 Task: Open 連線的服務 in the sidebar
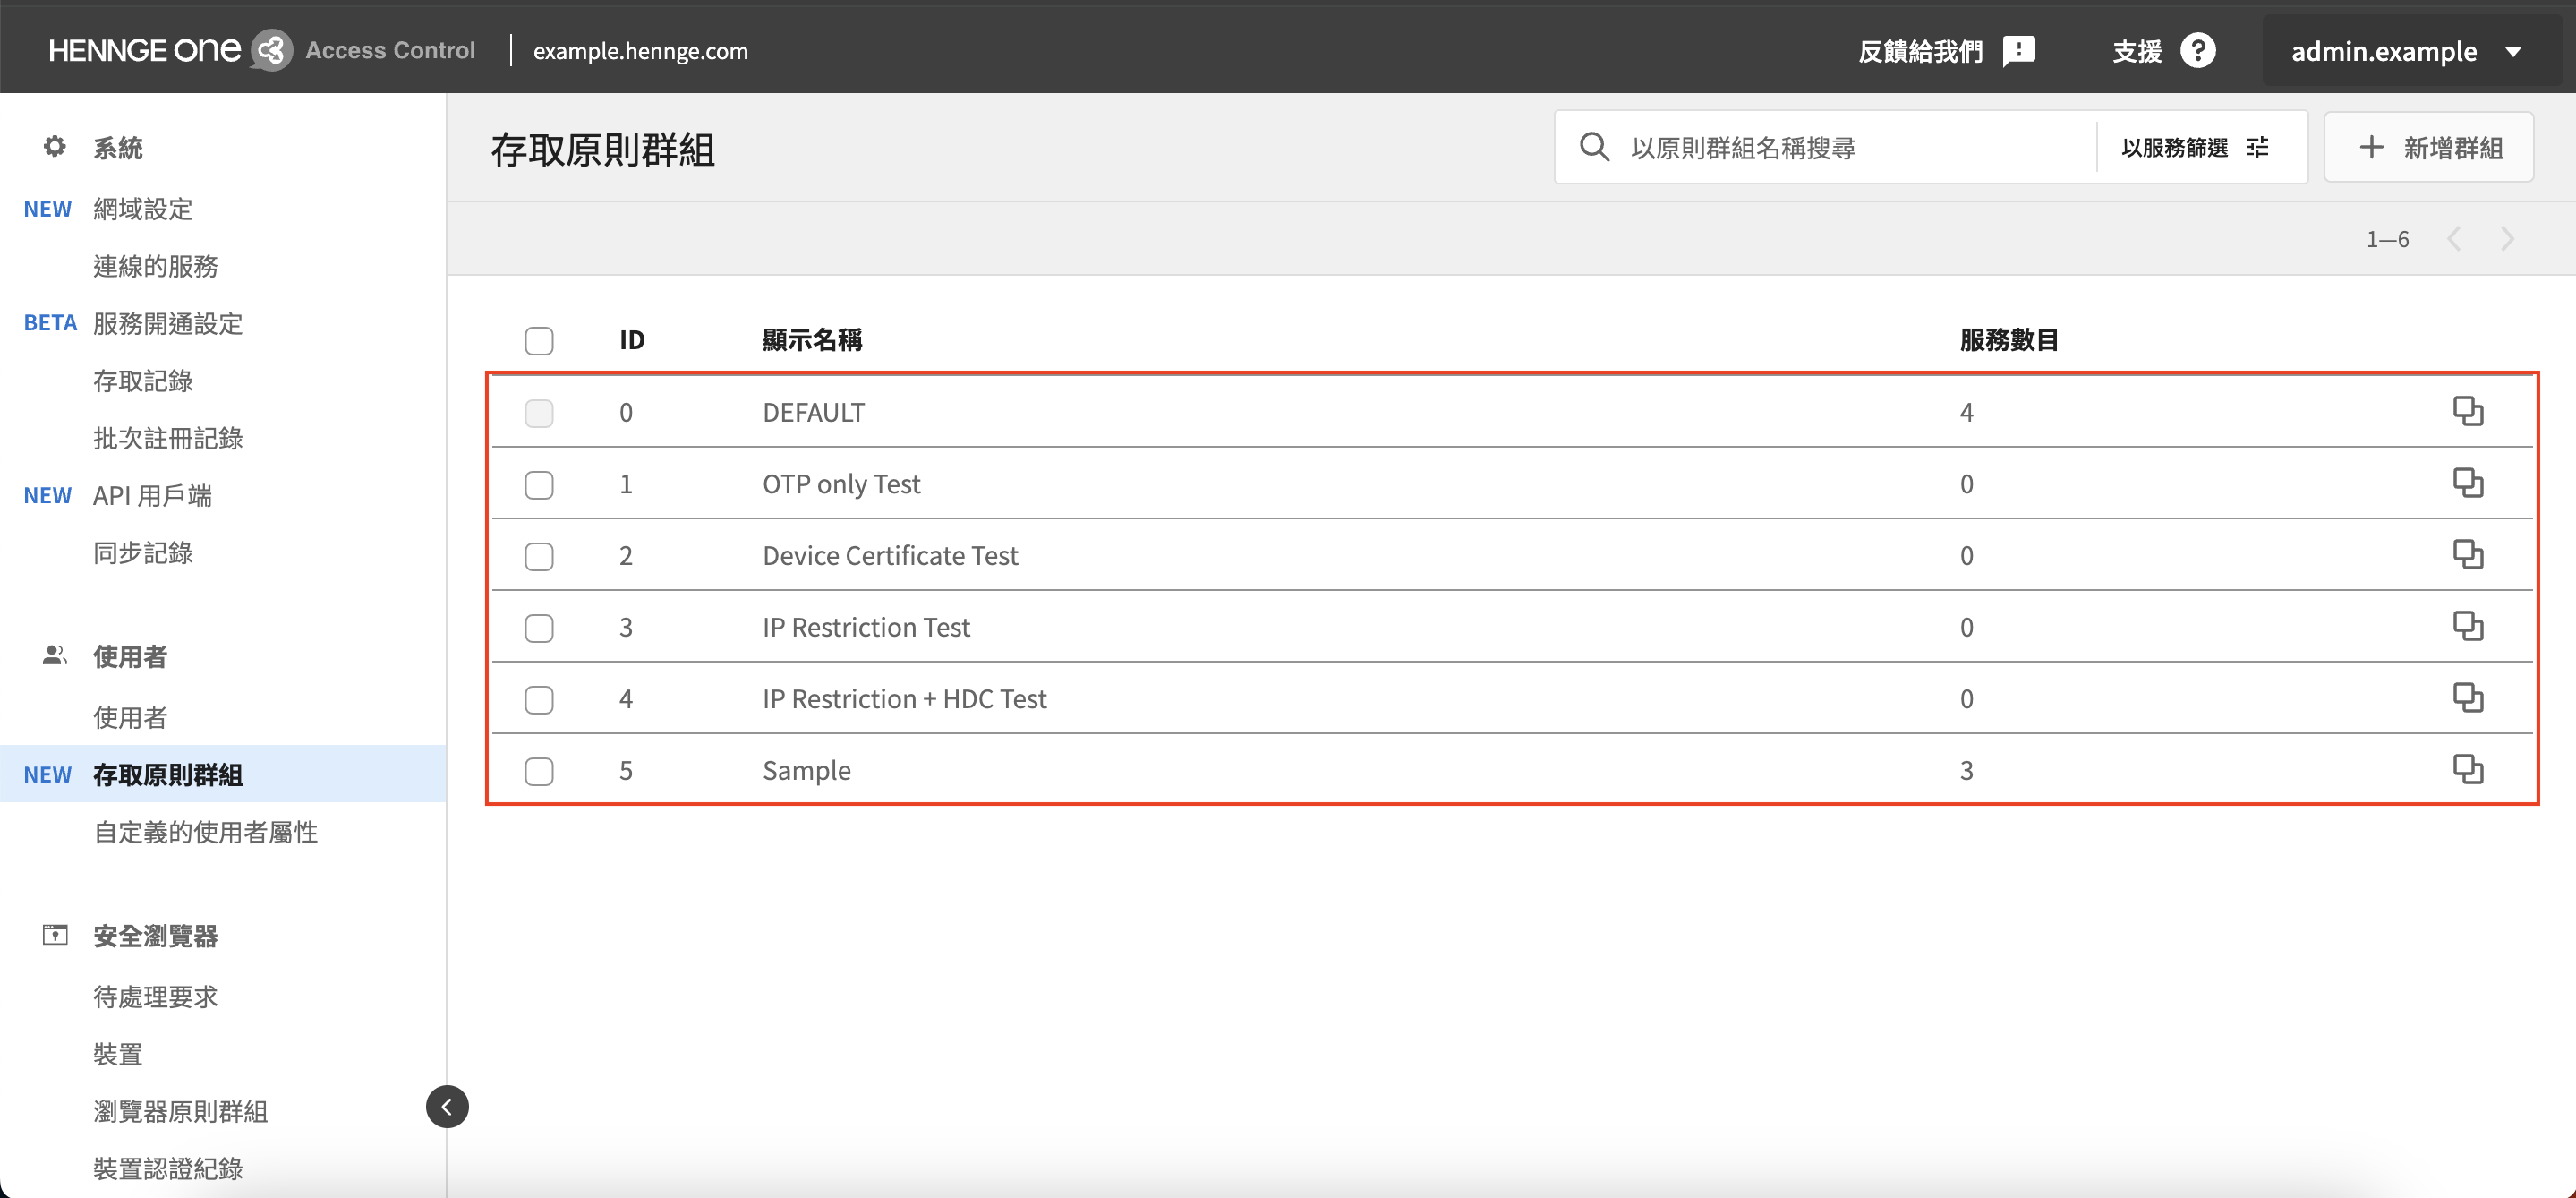tap(155, 266)
